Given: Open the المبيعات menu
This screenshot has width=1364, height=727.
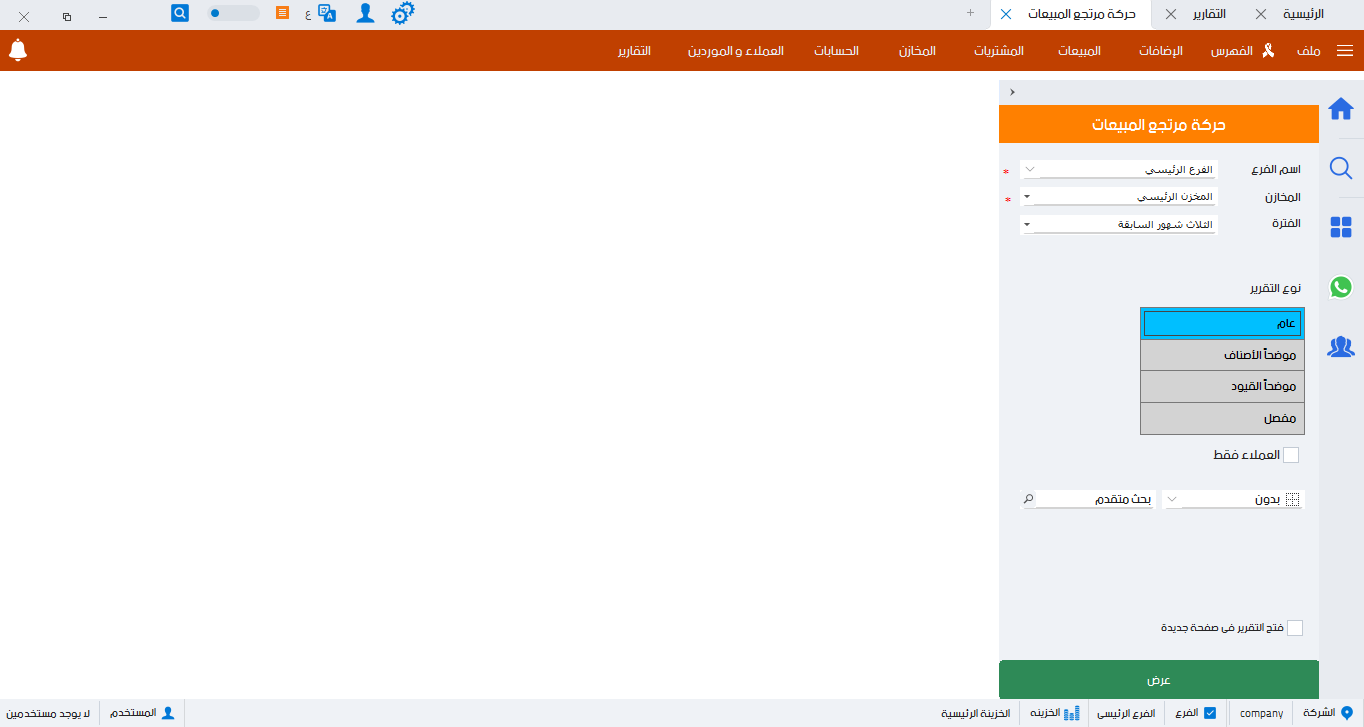Looking at the screenshot, I should (1079, 51).
